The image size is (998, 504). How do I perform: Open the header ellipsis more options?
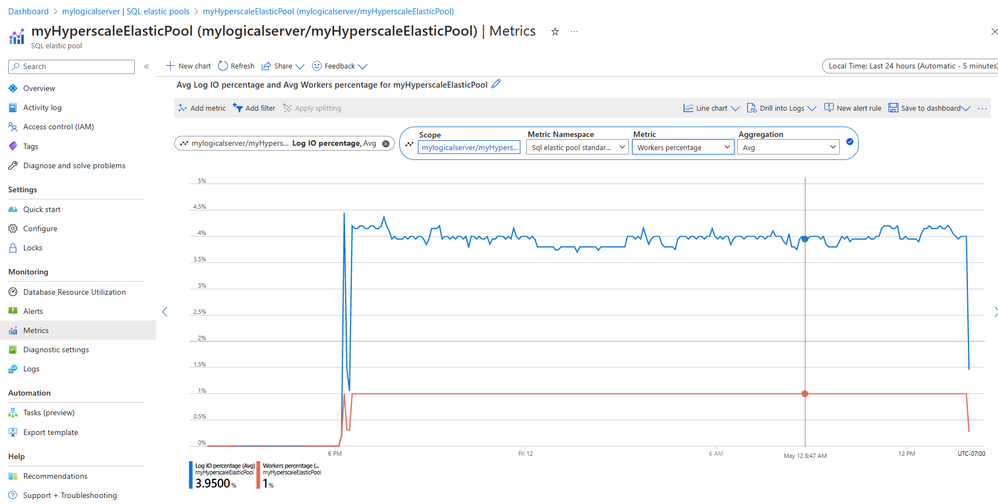[574, 31]
